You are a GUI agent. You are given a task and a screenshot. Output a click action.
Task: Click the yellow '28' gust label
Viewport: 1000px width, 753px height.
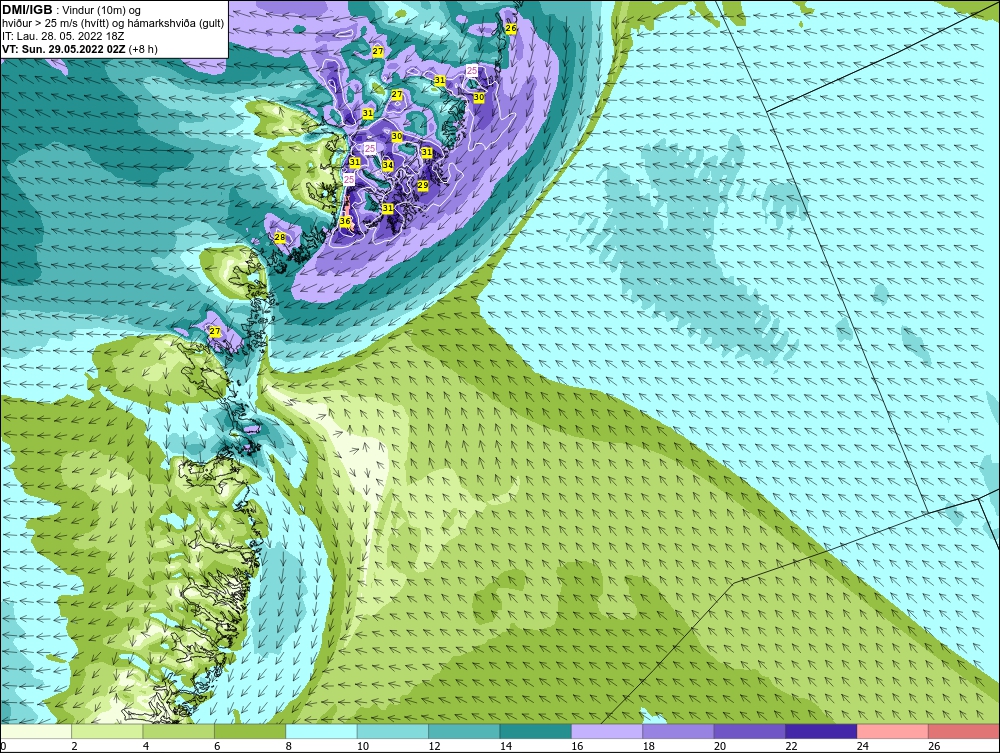279,237
